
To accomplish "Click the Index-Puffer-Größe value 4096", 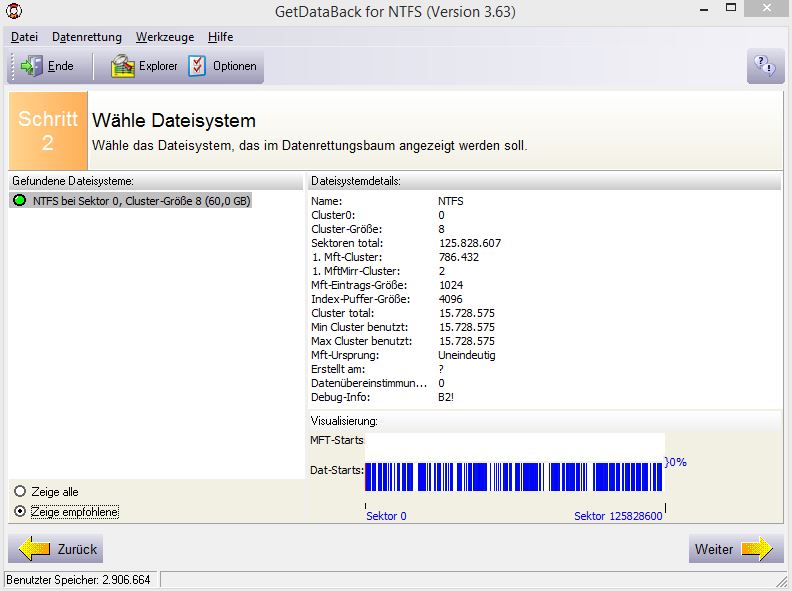I will coord(451,299).
